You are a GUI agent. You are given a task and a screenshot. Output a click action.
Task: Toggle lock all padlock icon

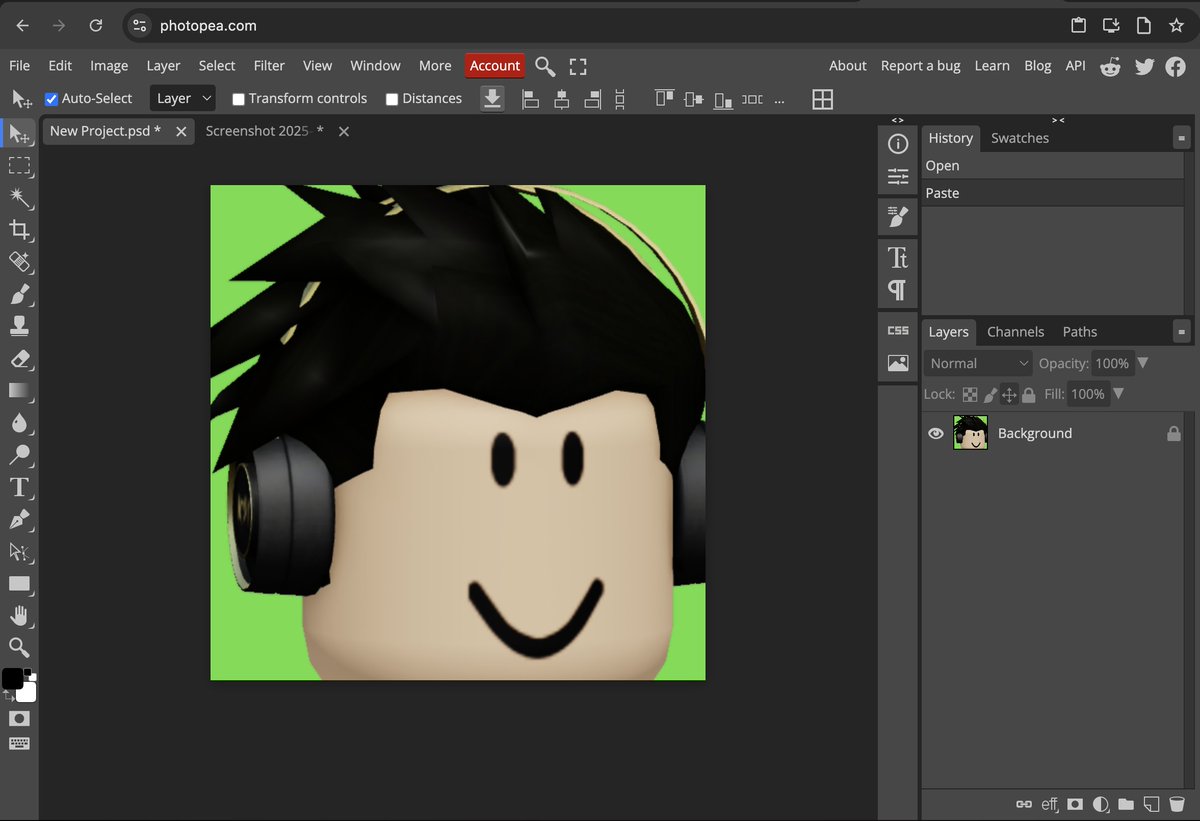tap(1028, 395)
